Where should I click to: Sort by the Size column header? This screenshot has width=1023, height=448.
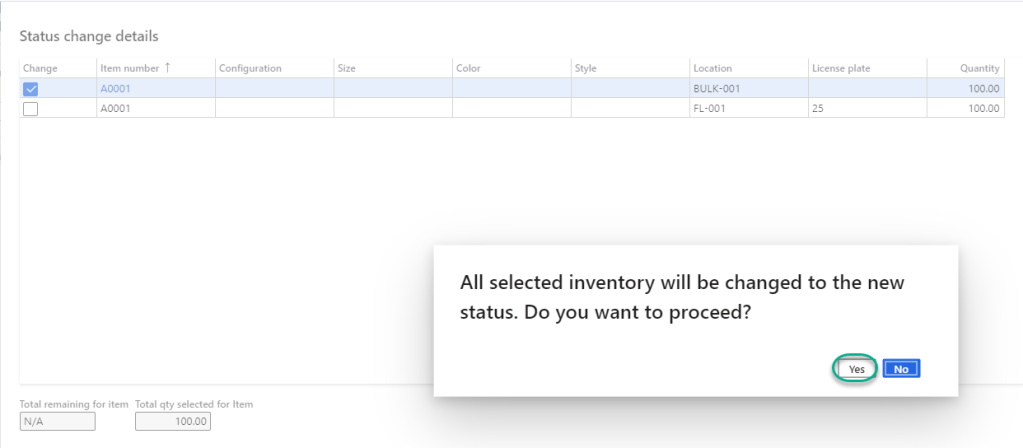[347, 68]
